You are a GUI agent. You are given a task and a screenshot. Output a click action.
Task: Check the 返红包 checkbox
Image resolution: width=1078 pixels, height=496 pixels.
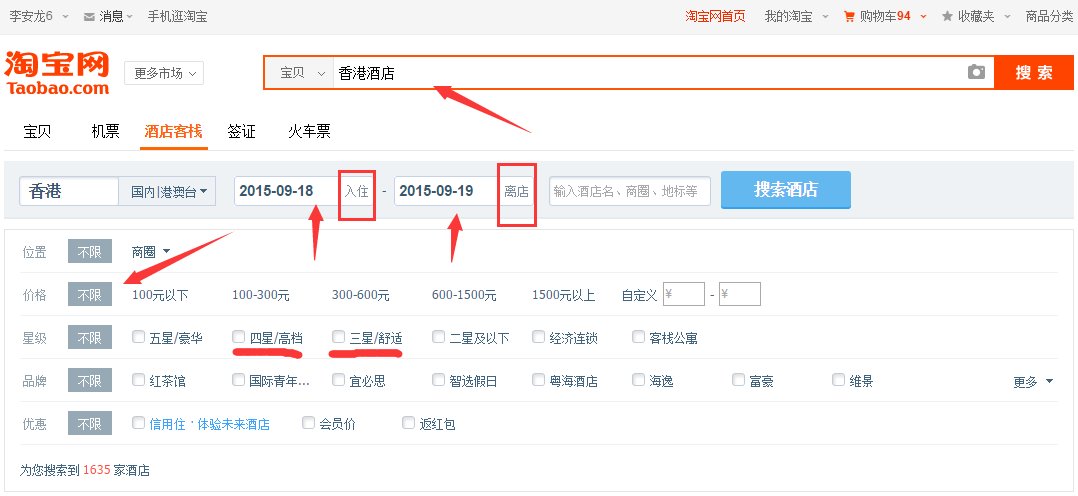(x=408, y=422)
